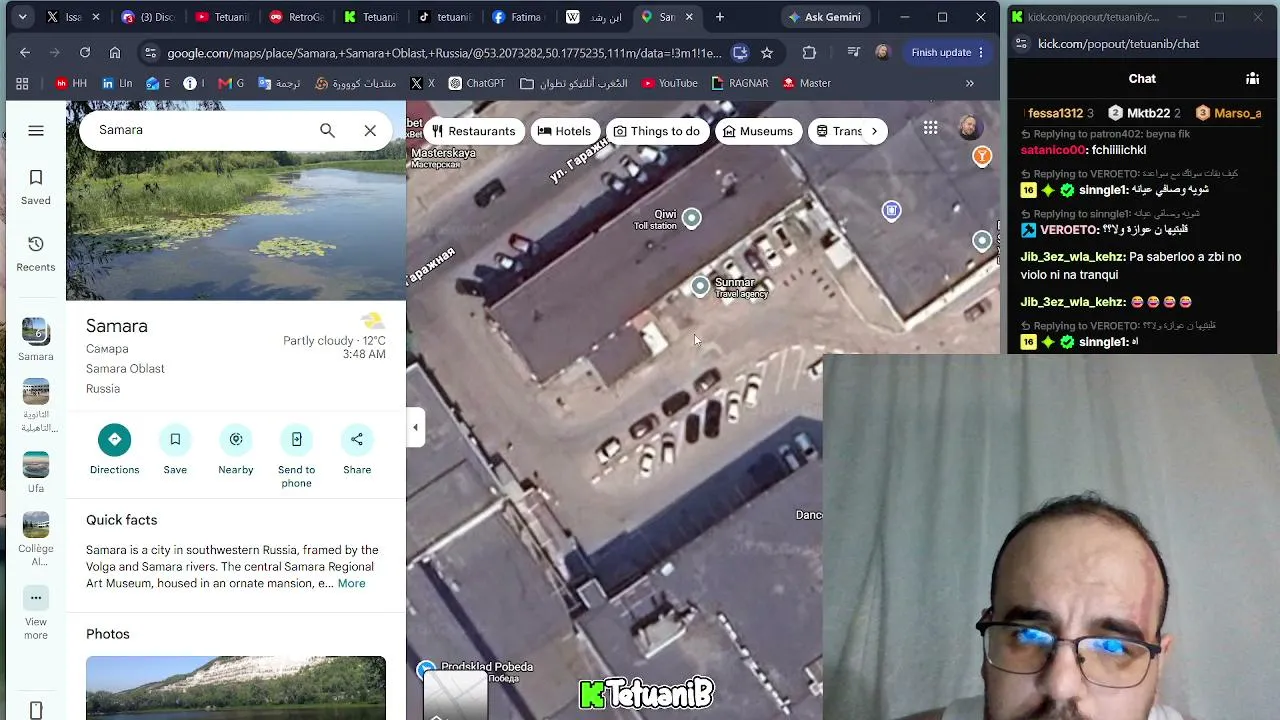Click the Samara search input field
The height and width of the screenshot is (720, 1280).
click(x=200, y=130)
